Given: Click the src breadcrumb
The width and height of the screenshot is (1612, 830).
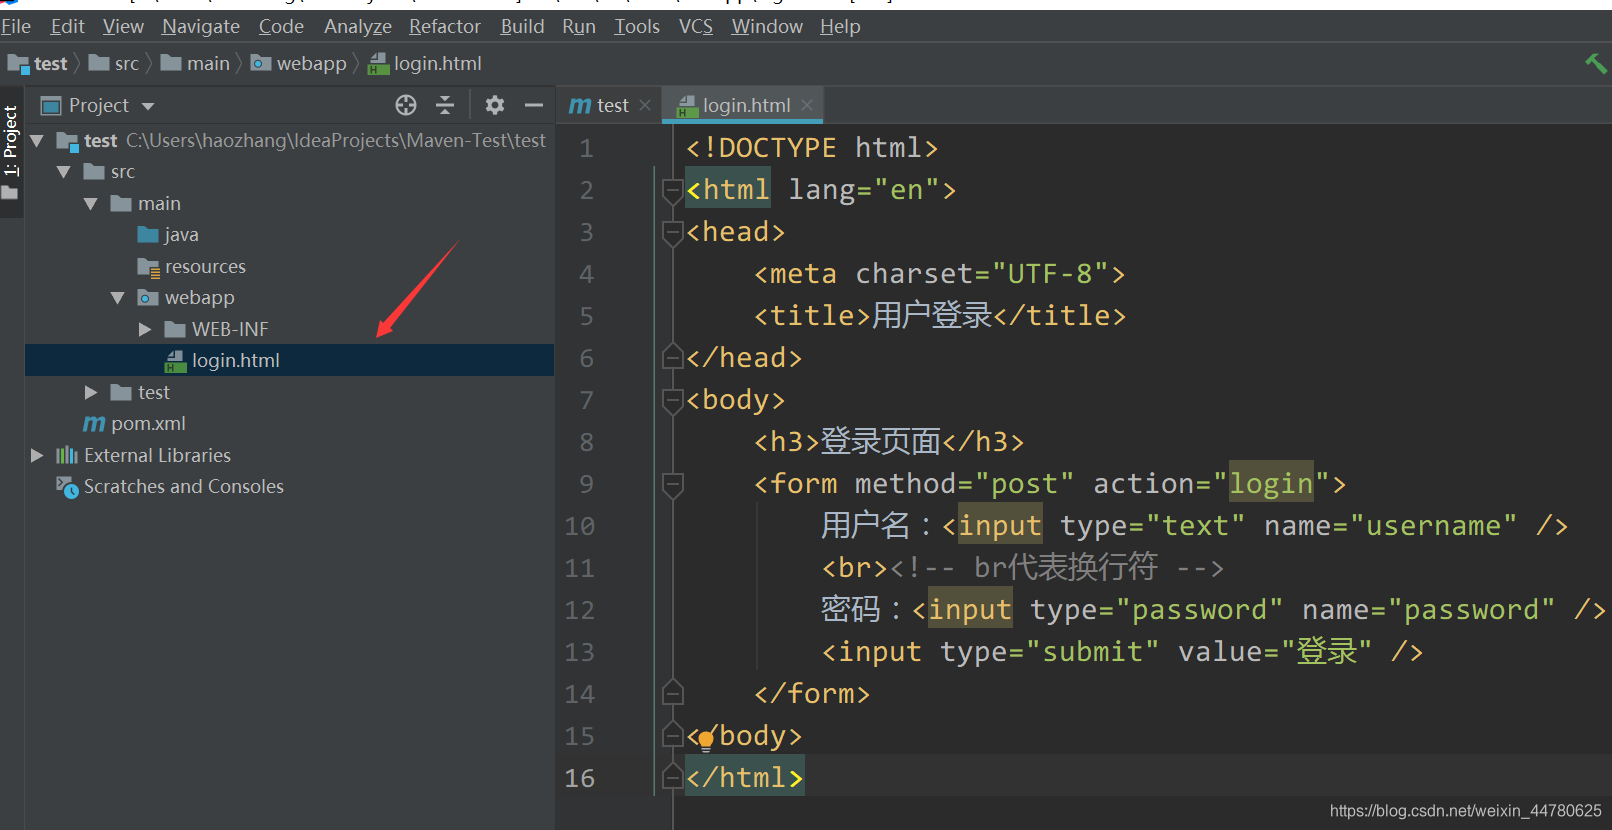Looking at the screenshot, I should point(114,64).
